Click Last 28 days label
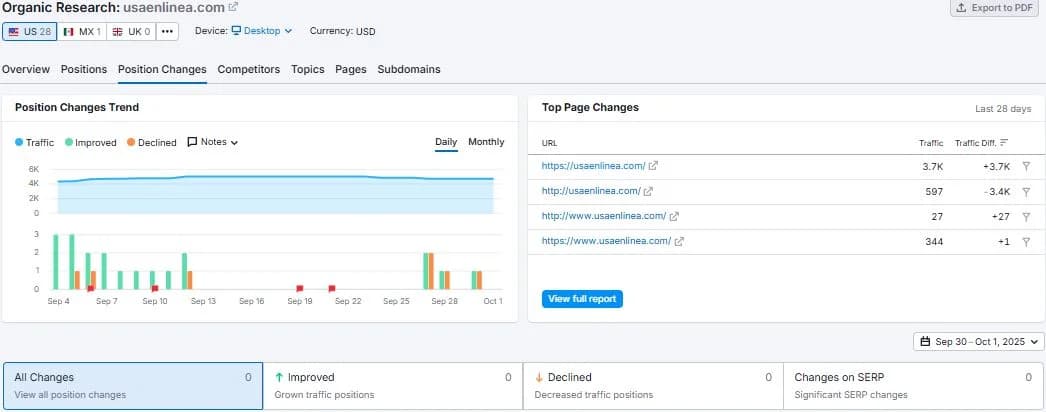The width and height of the screenshot is (1046, 412). pyautogui.click(x=1003, y=109)
